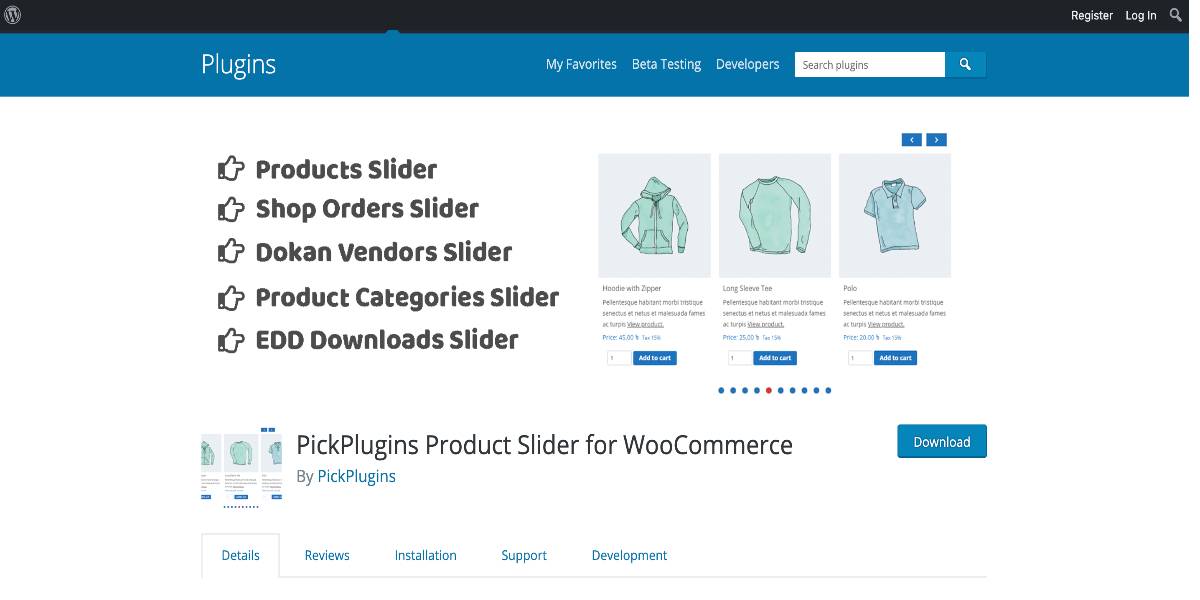Open the Beta Testing menu item
The height and width of the screenshot is (600, 1200).
coord(666,64)
